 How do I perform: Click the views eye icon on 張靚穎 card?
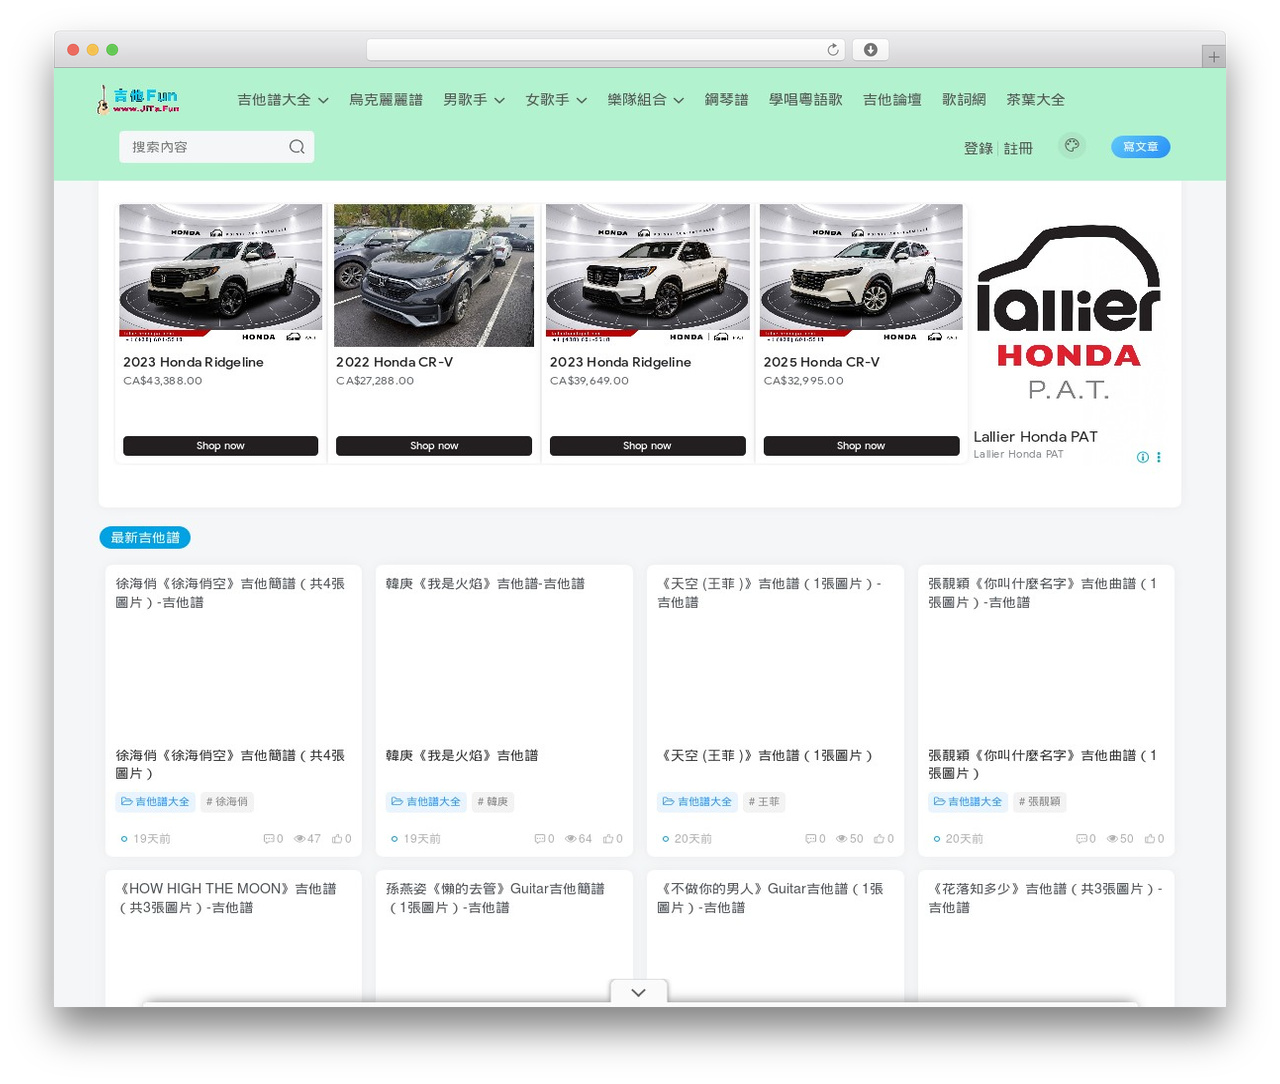[x=1113, y=839]
